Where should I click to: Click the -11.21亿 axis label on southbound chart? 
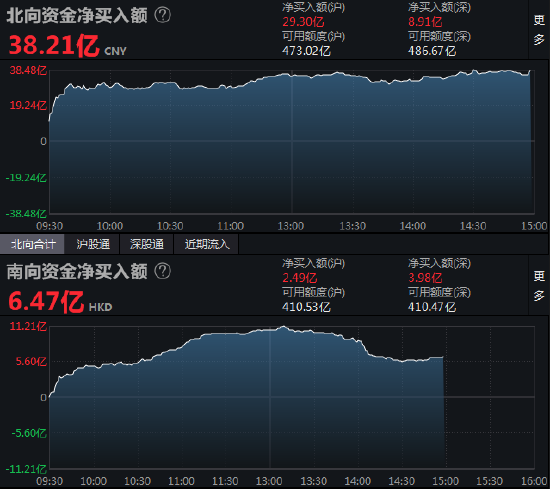pyautogui.click(x=26, y=469)
